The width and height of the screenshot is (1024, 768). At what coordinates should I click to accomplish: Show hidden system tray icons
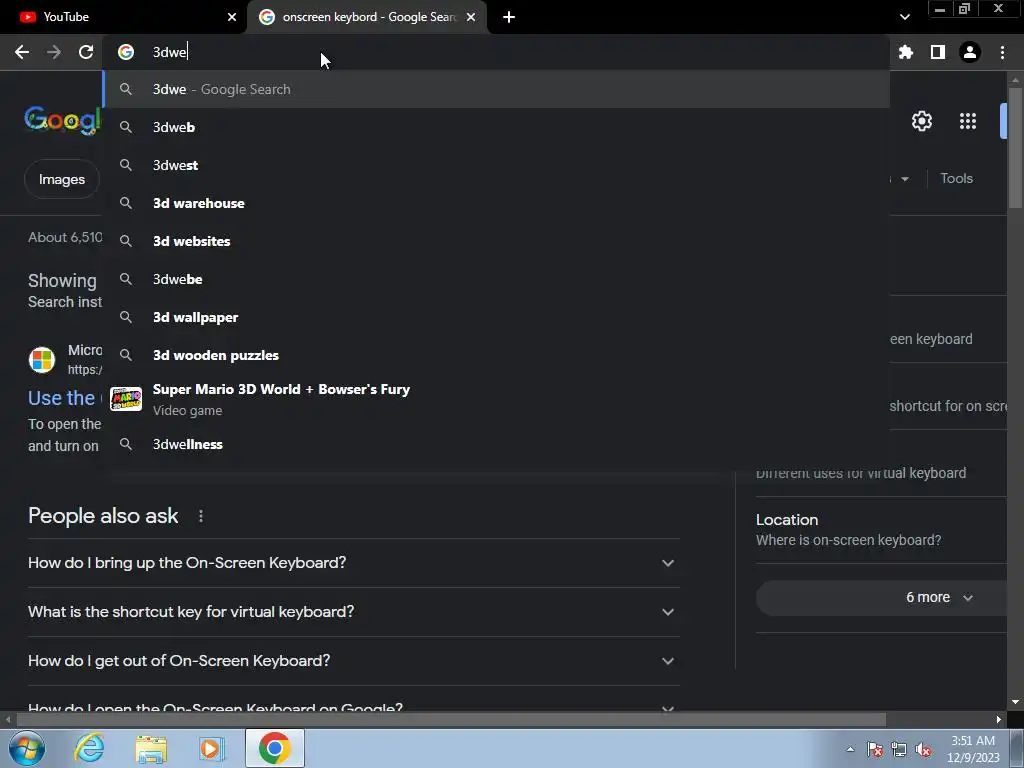pos(850,750)
